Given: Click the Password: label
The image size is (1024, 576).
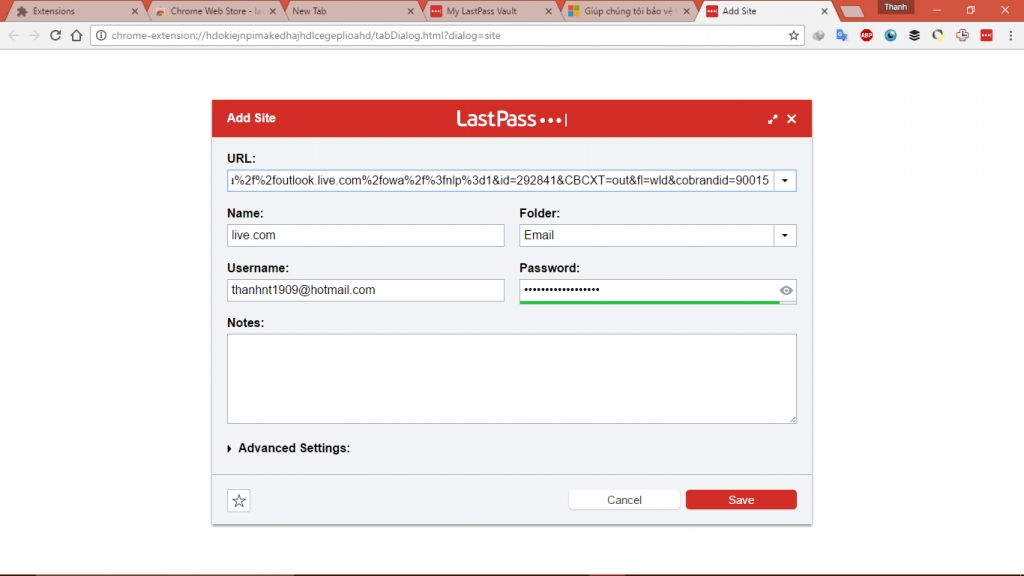Looking at the screenshot, I should (x=549, y=268).
